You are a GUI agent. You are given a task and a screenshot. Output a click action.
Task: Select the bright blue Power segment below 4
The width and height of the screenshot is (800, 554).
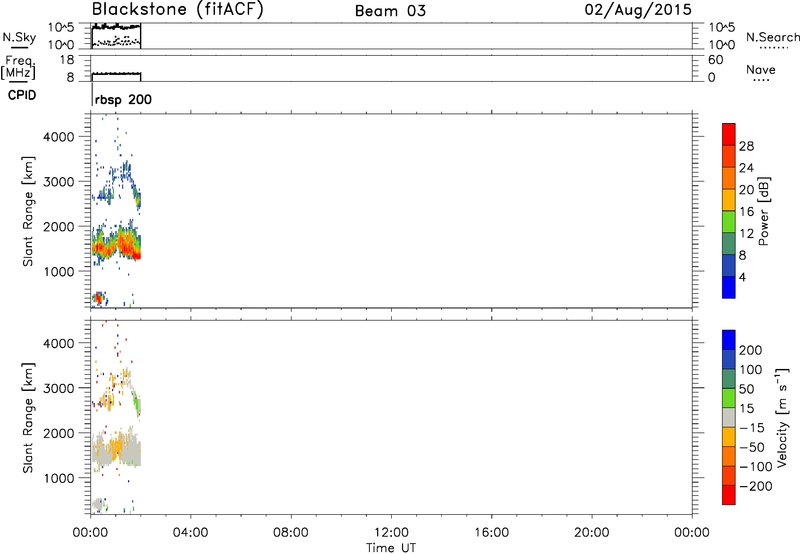729,287
